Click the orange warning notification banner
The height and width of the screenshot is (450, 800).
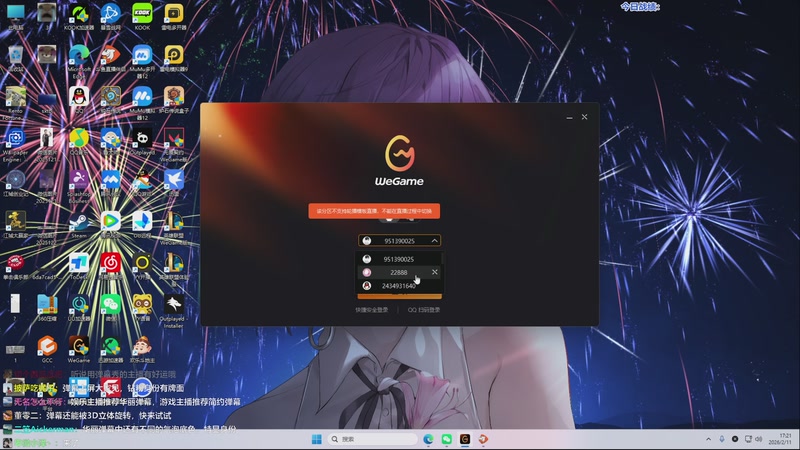click(374, 211)
